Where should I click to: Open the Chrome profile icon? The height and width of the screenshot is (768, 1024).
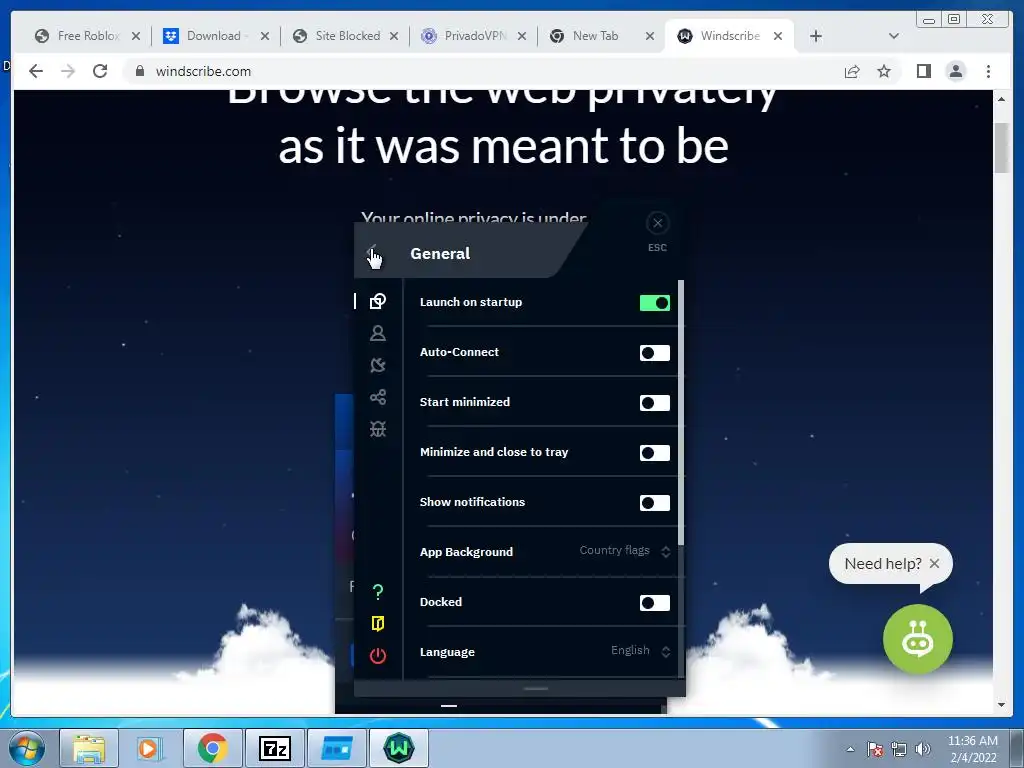(x=955, y=71)
